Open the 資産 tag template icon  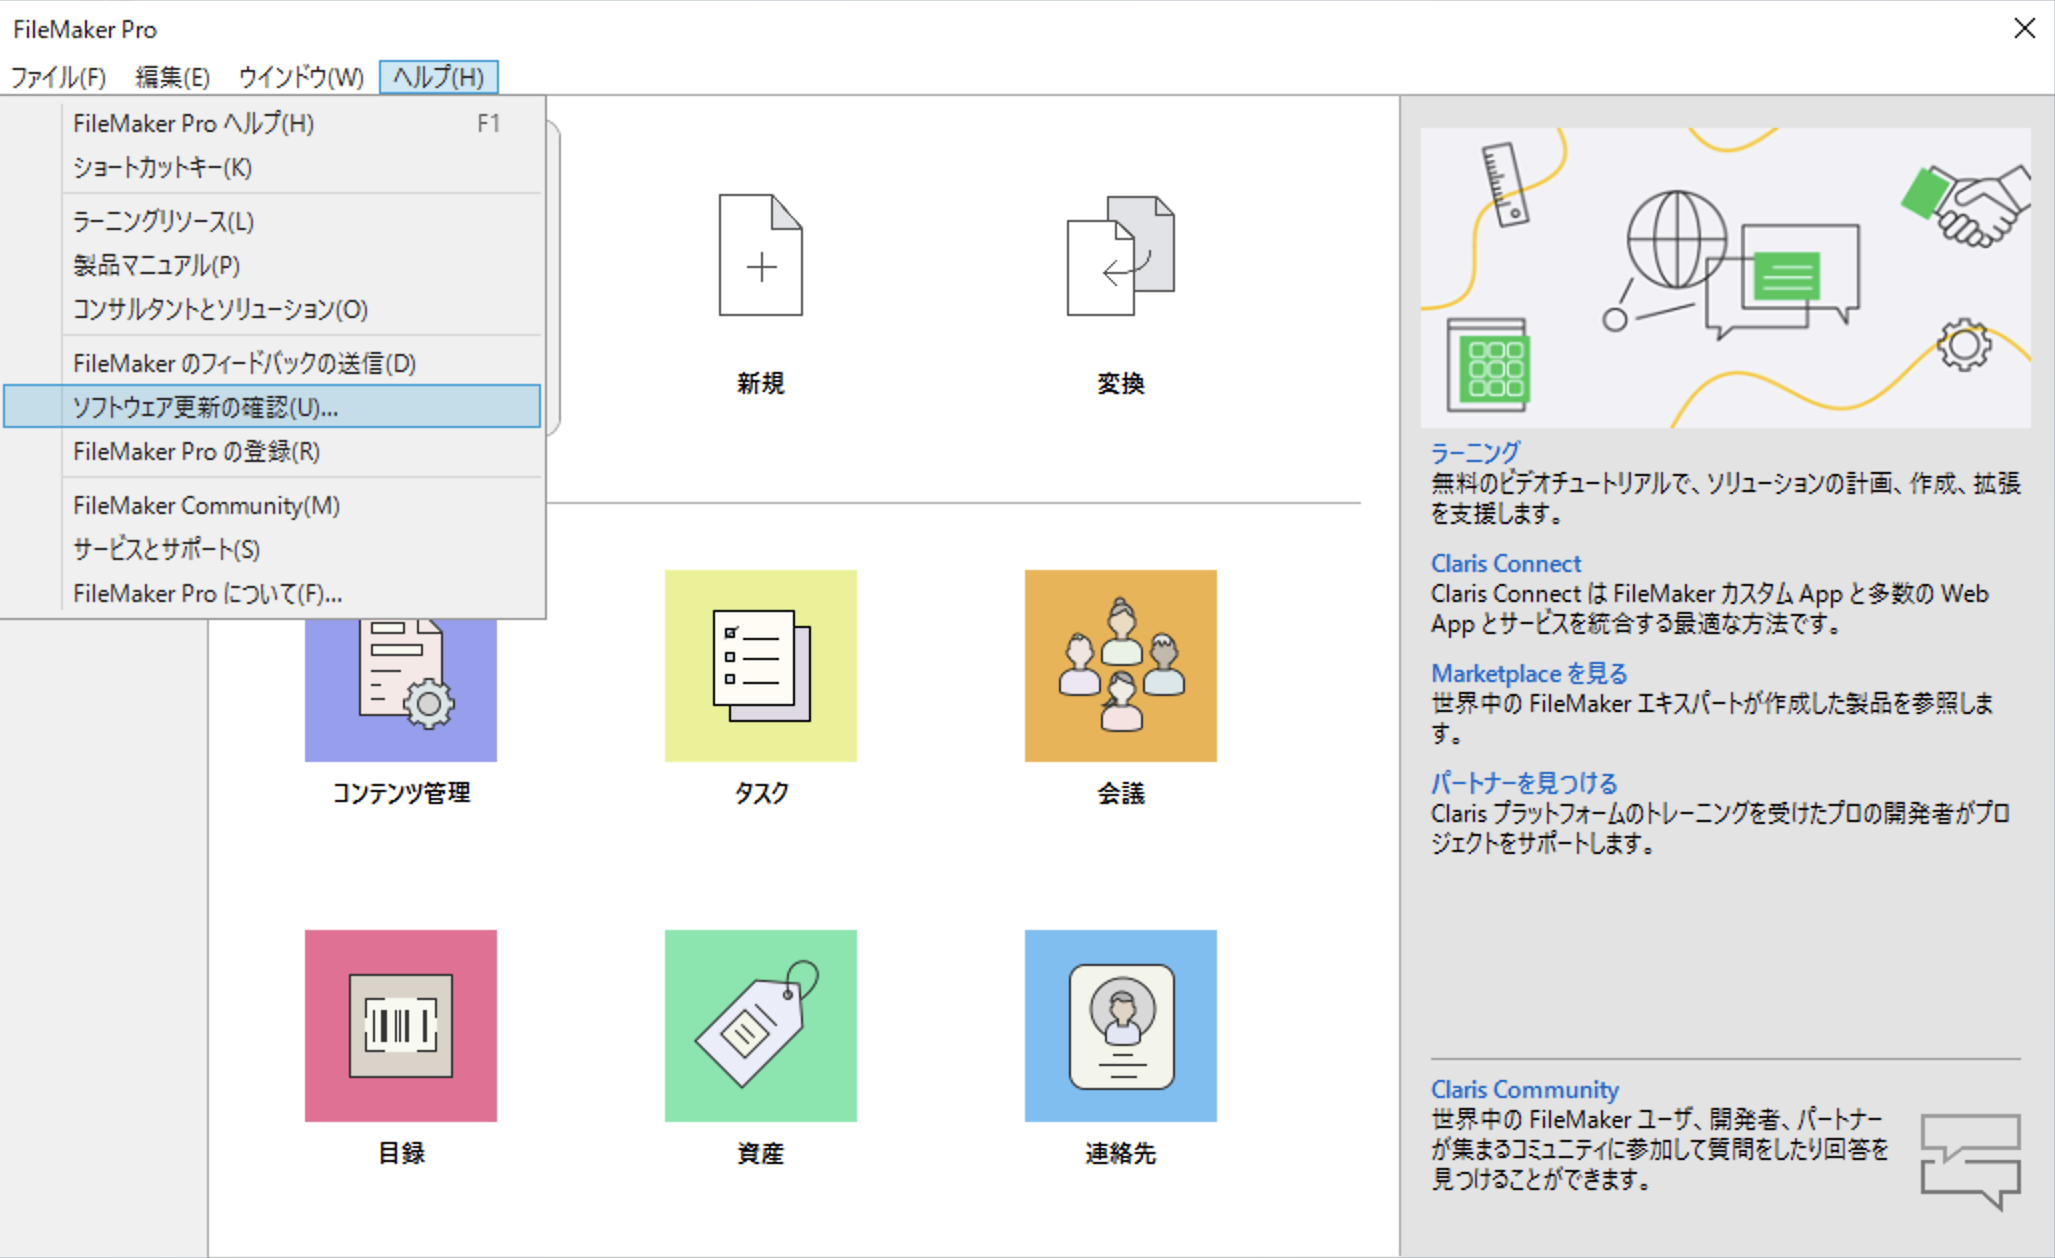point(761,1025)
